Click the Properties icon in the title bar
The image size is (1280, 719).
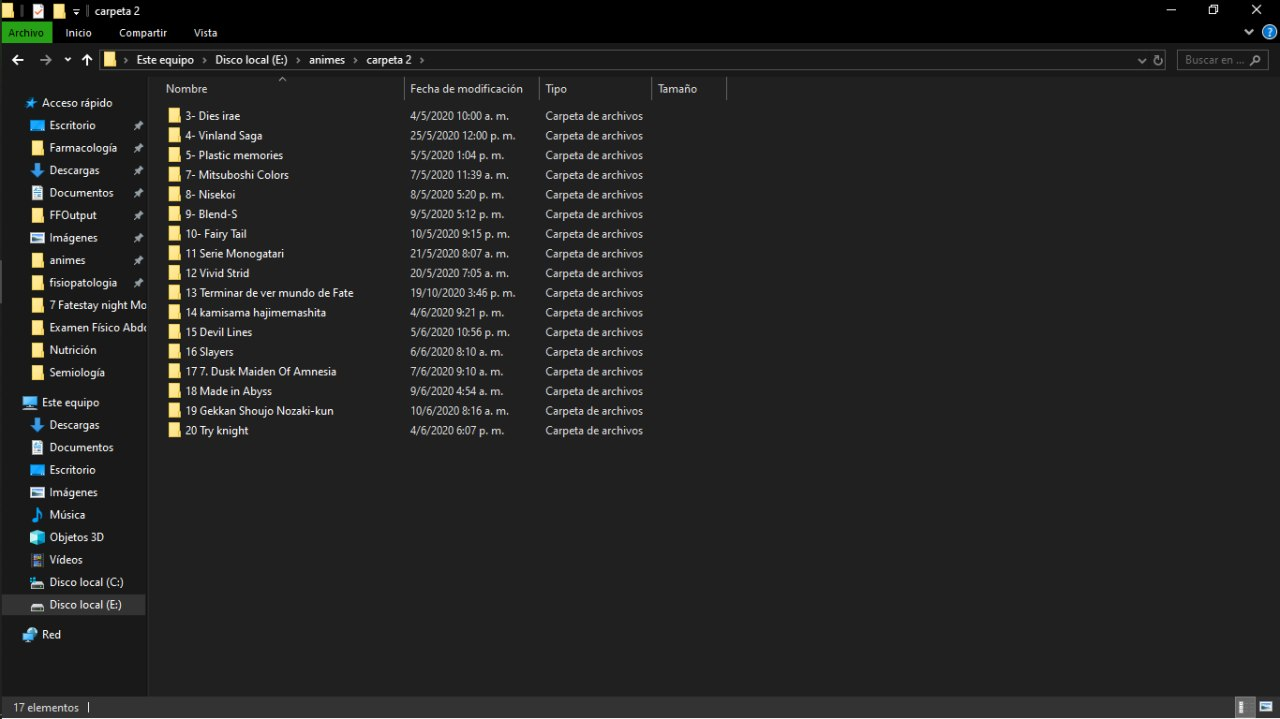point(39,10)
